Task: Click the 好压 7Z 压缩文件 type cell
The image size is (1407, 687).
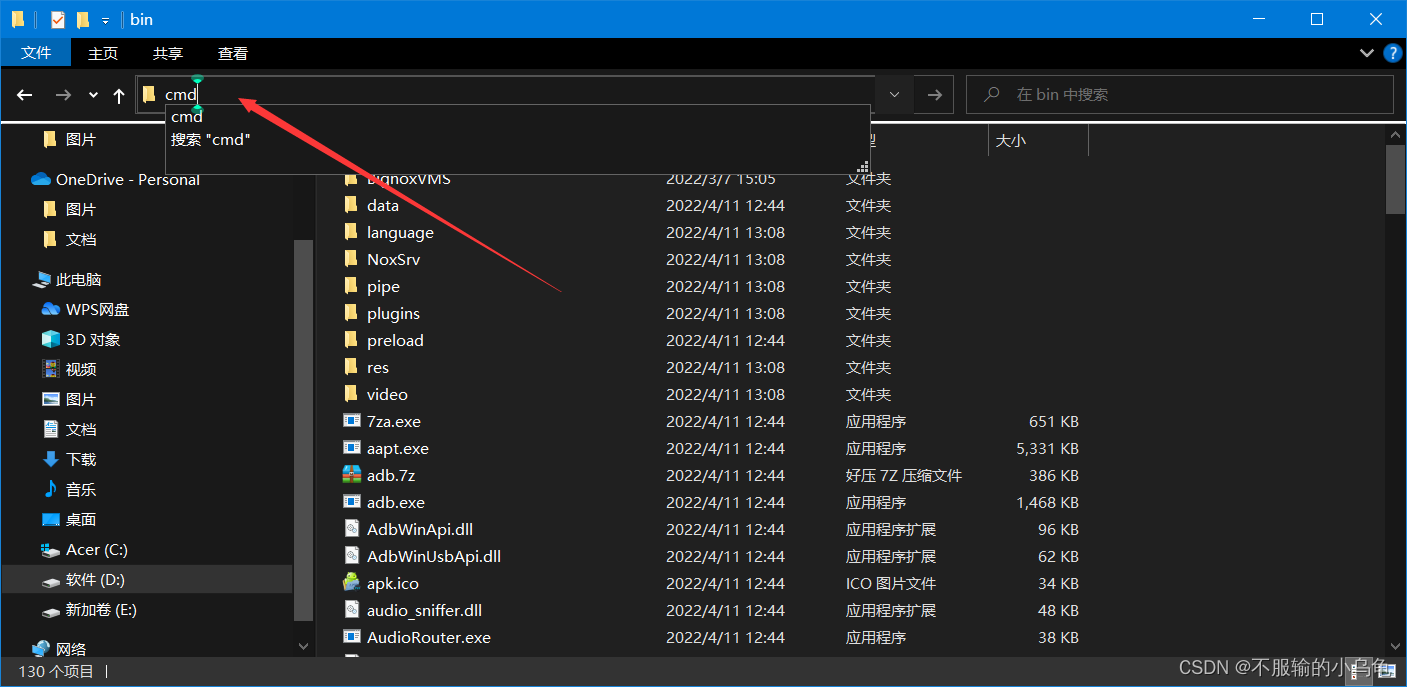Action: [x=904, y=476]
